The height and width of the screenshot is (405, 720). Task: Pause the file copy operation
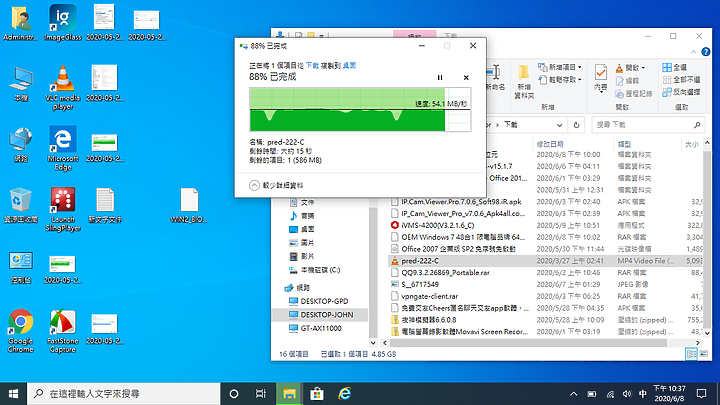pos(440,78)
